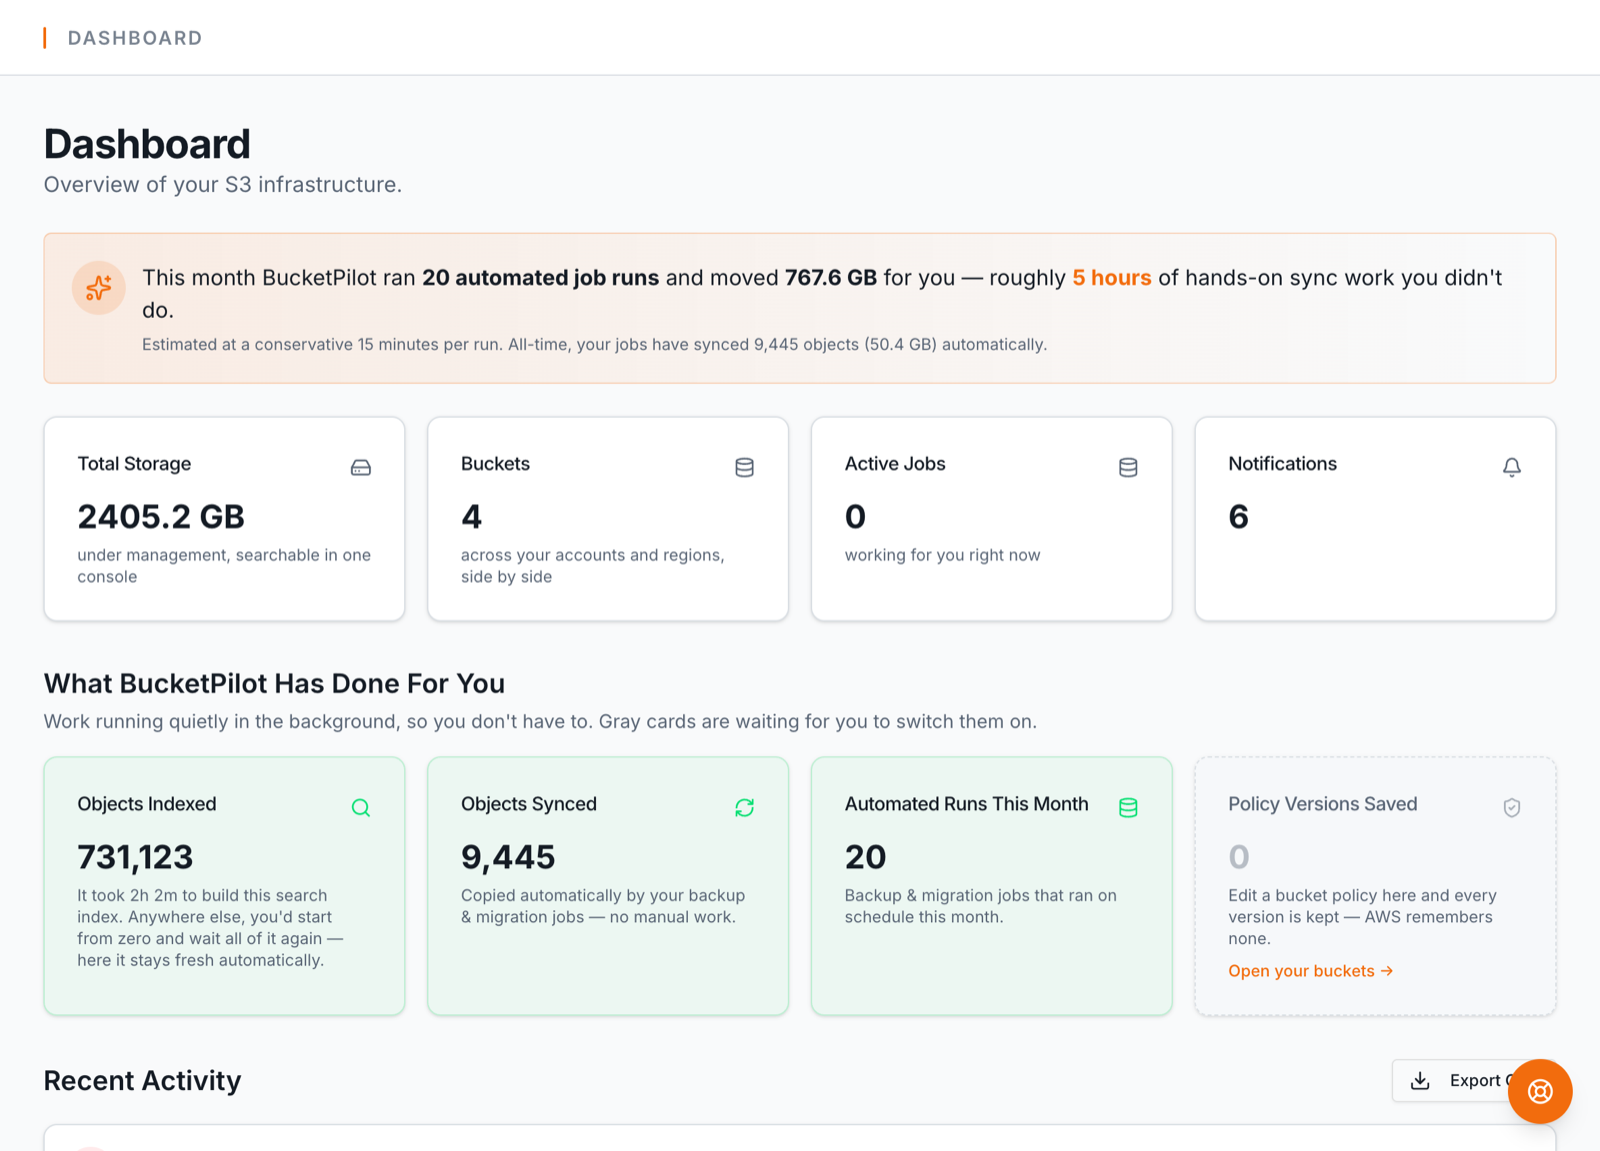Click the download icon in Export button

(1420, 1080)
